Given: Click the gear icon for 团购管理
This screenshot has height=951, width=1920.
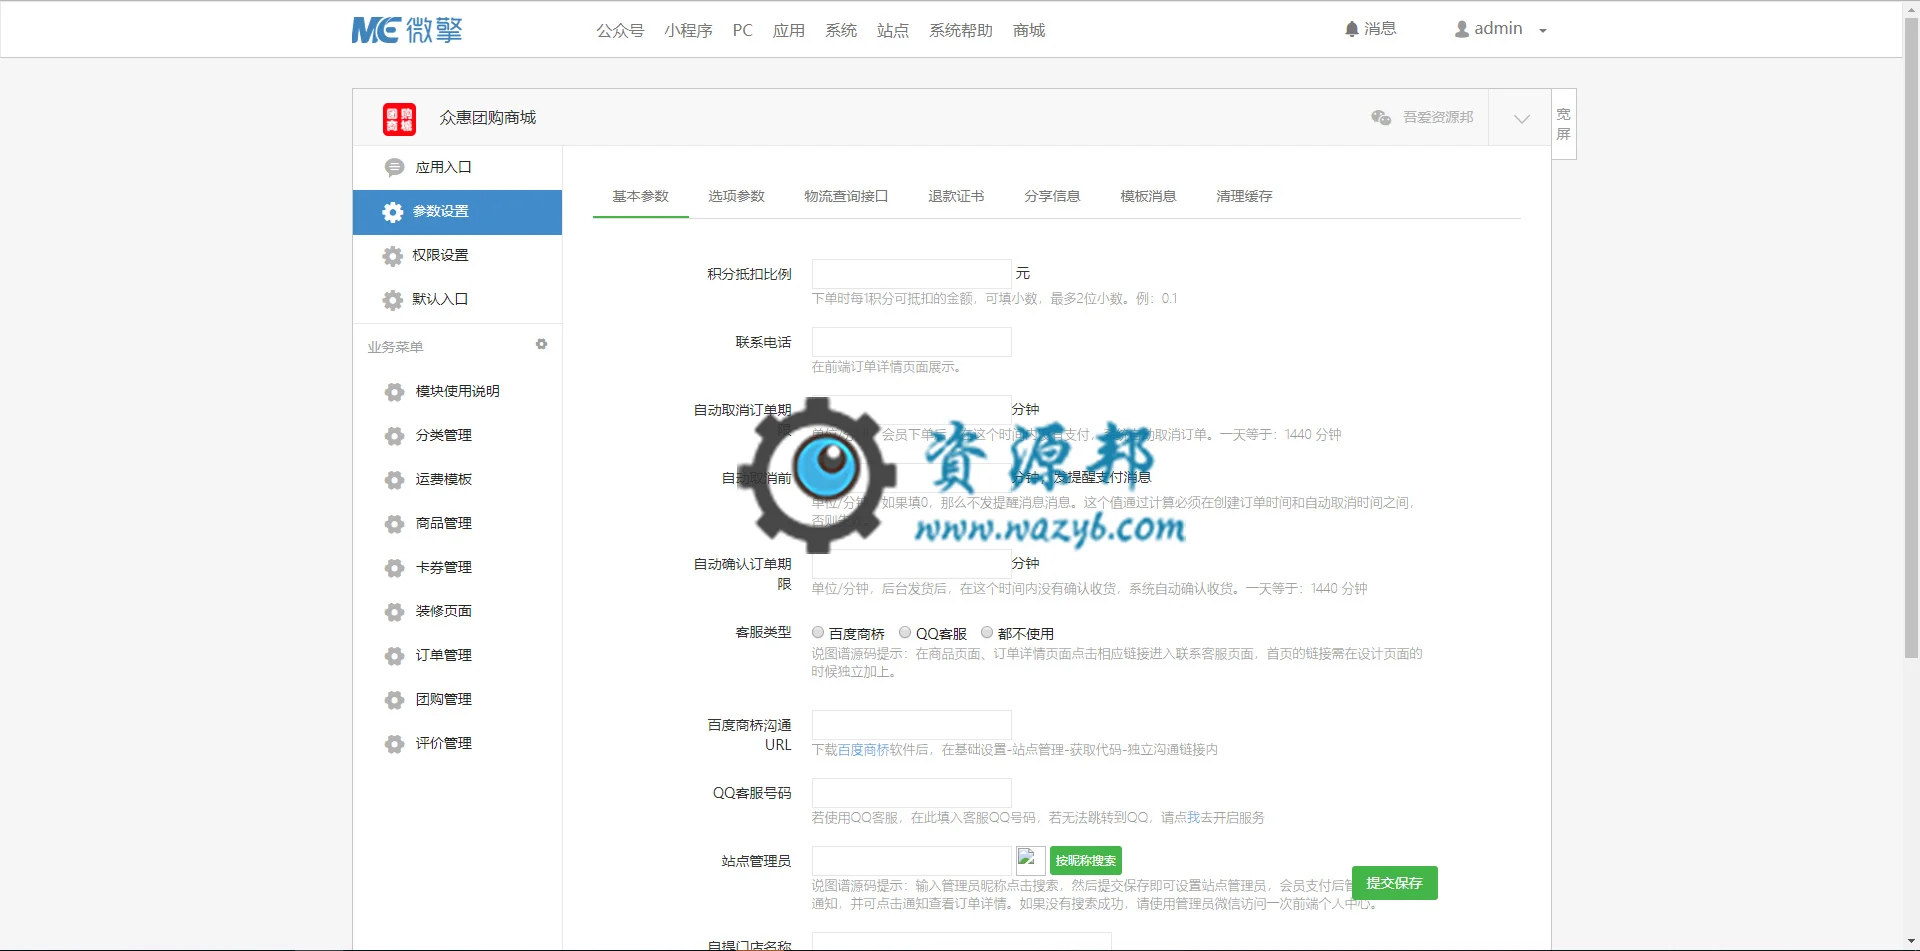Looking at the screenshot, I should coord(395,700).
